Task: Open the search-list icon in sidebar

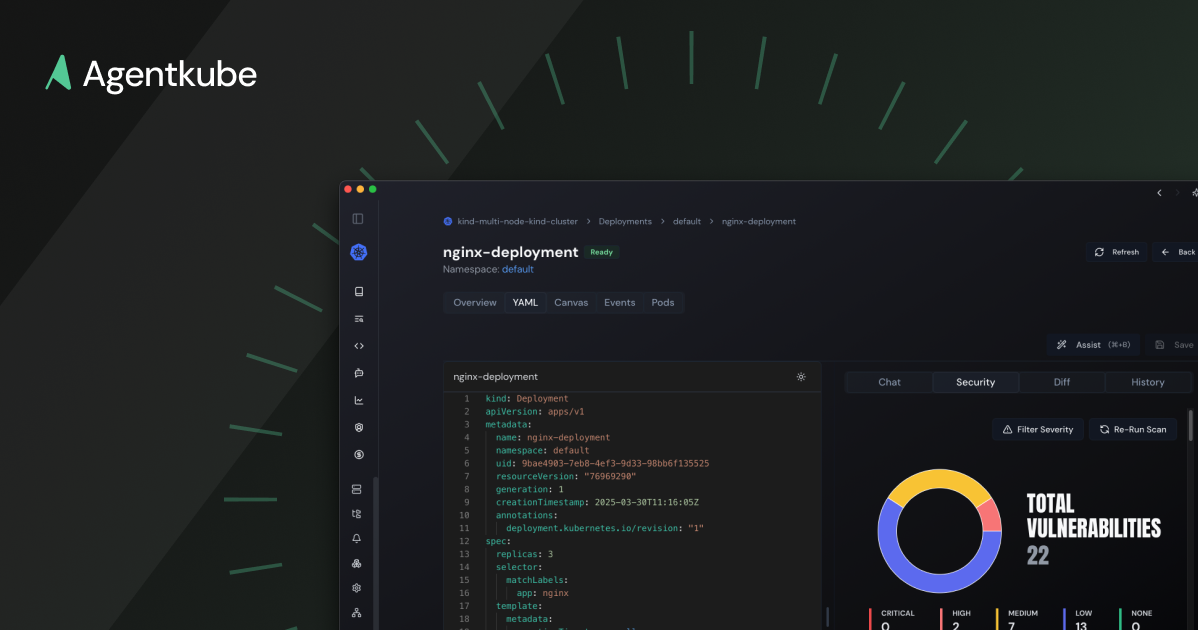Action: (x=358, y=319)
